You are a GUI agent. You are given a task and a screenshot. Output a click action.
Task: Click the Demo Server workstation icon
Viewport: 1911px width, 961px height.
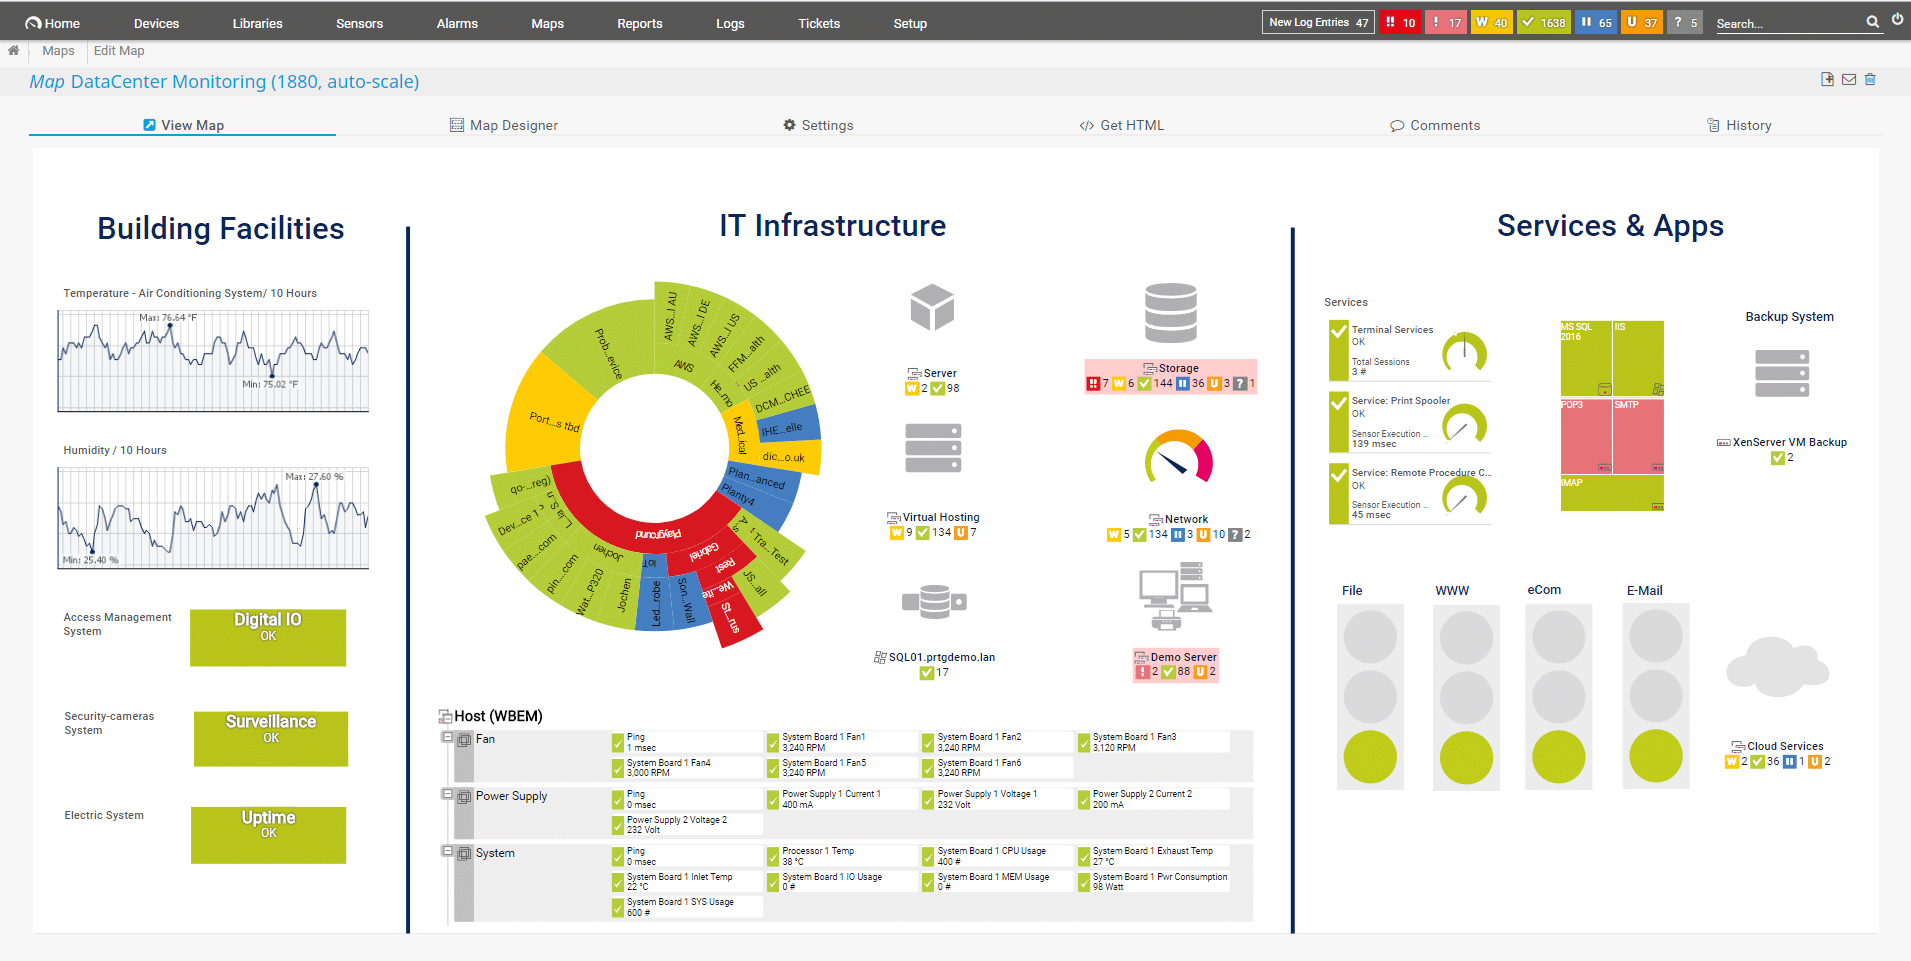(1175, 594)
